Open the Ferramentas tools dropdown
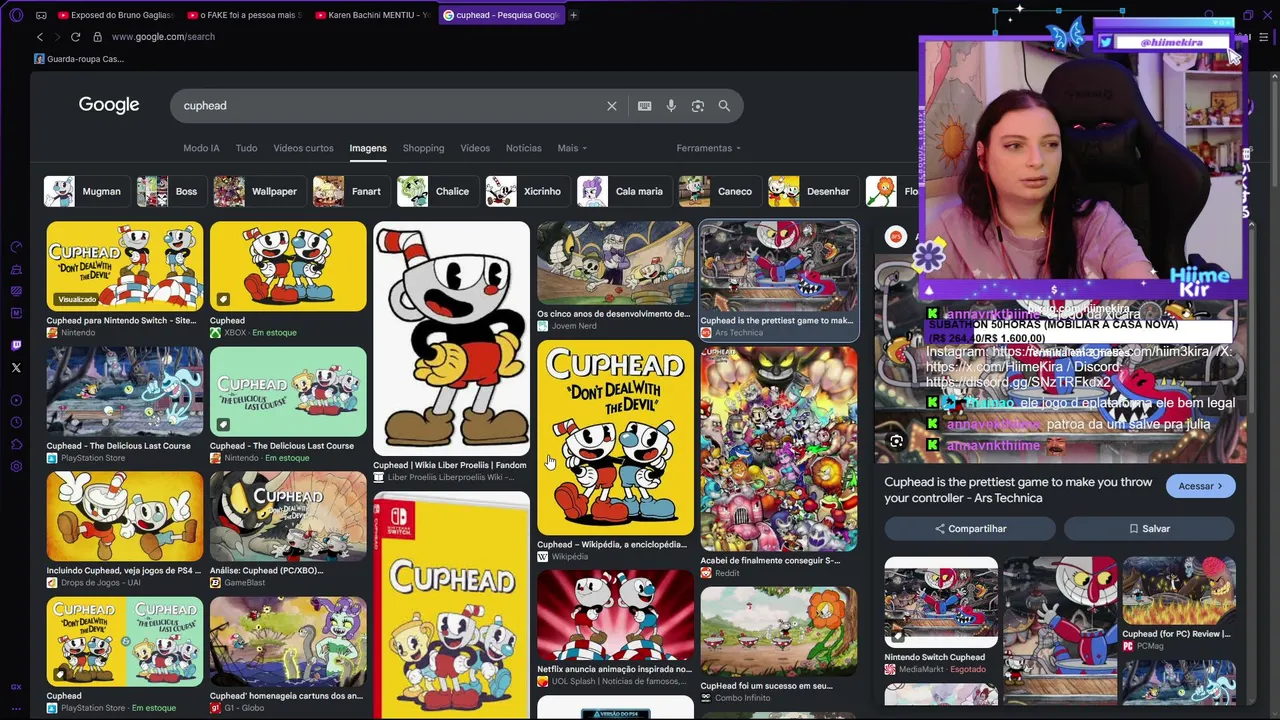This screenshot has width=1280, height=720. tap(709, 148)
